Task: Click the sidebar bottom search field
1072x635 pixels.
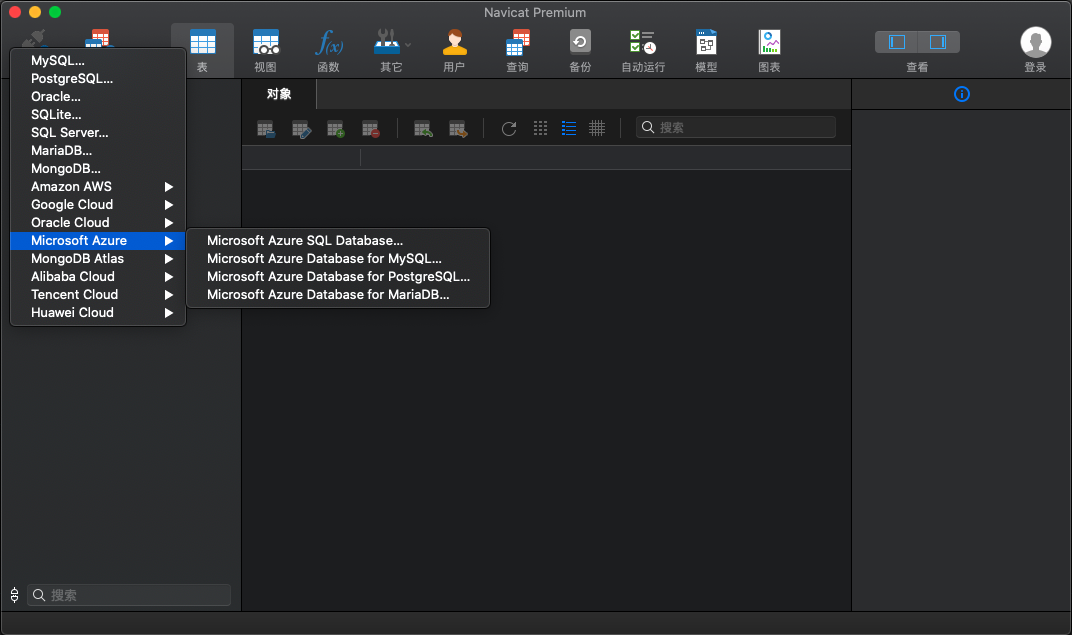Action: 129,595
